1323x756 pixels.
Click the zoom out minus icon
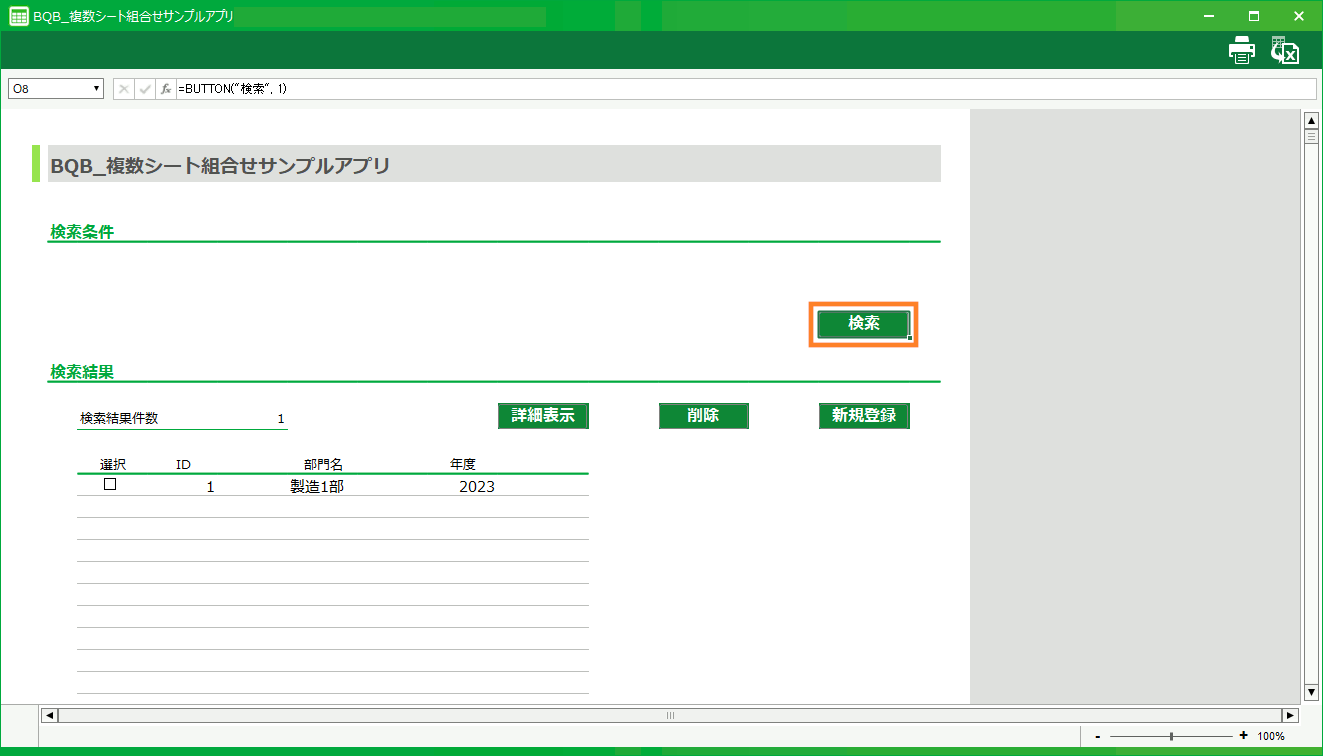click(x=1100, y=735)
